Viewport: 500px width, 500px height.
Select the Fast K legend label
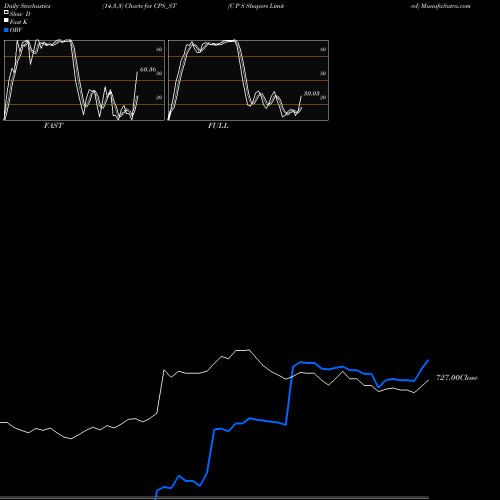(18, 22)
